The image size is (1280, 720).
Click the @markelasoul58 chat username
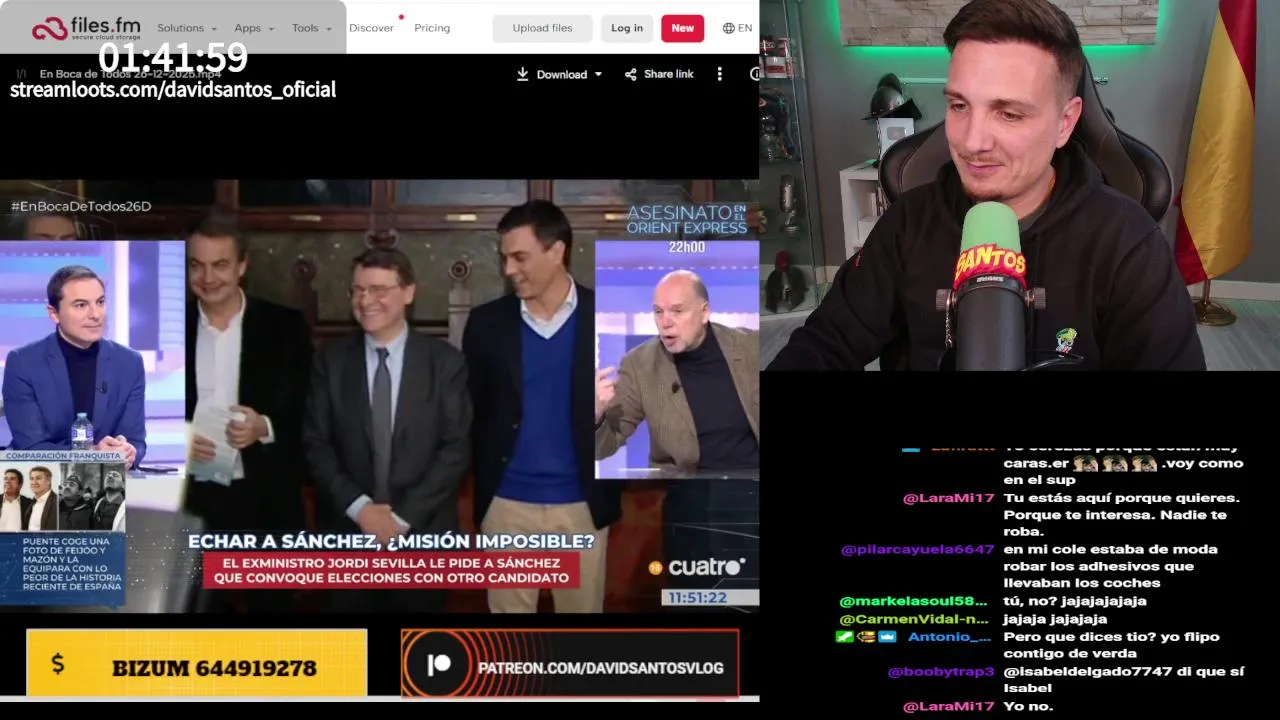[913, 601]
